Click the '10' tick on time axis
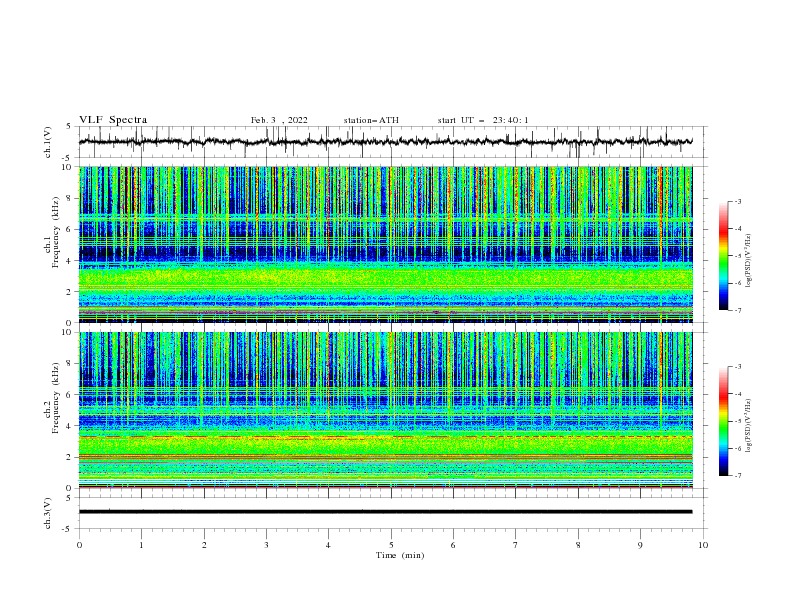Screen dimensions: 792x612 point(703,545)
